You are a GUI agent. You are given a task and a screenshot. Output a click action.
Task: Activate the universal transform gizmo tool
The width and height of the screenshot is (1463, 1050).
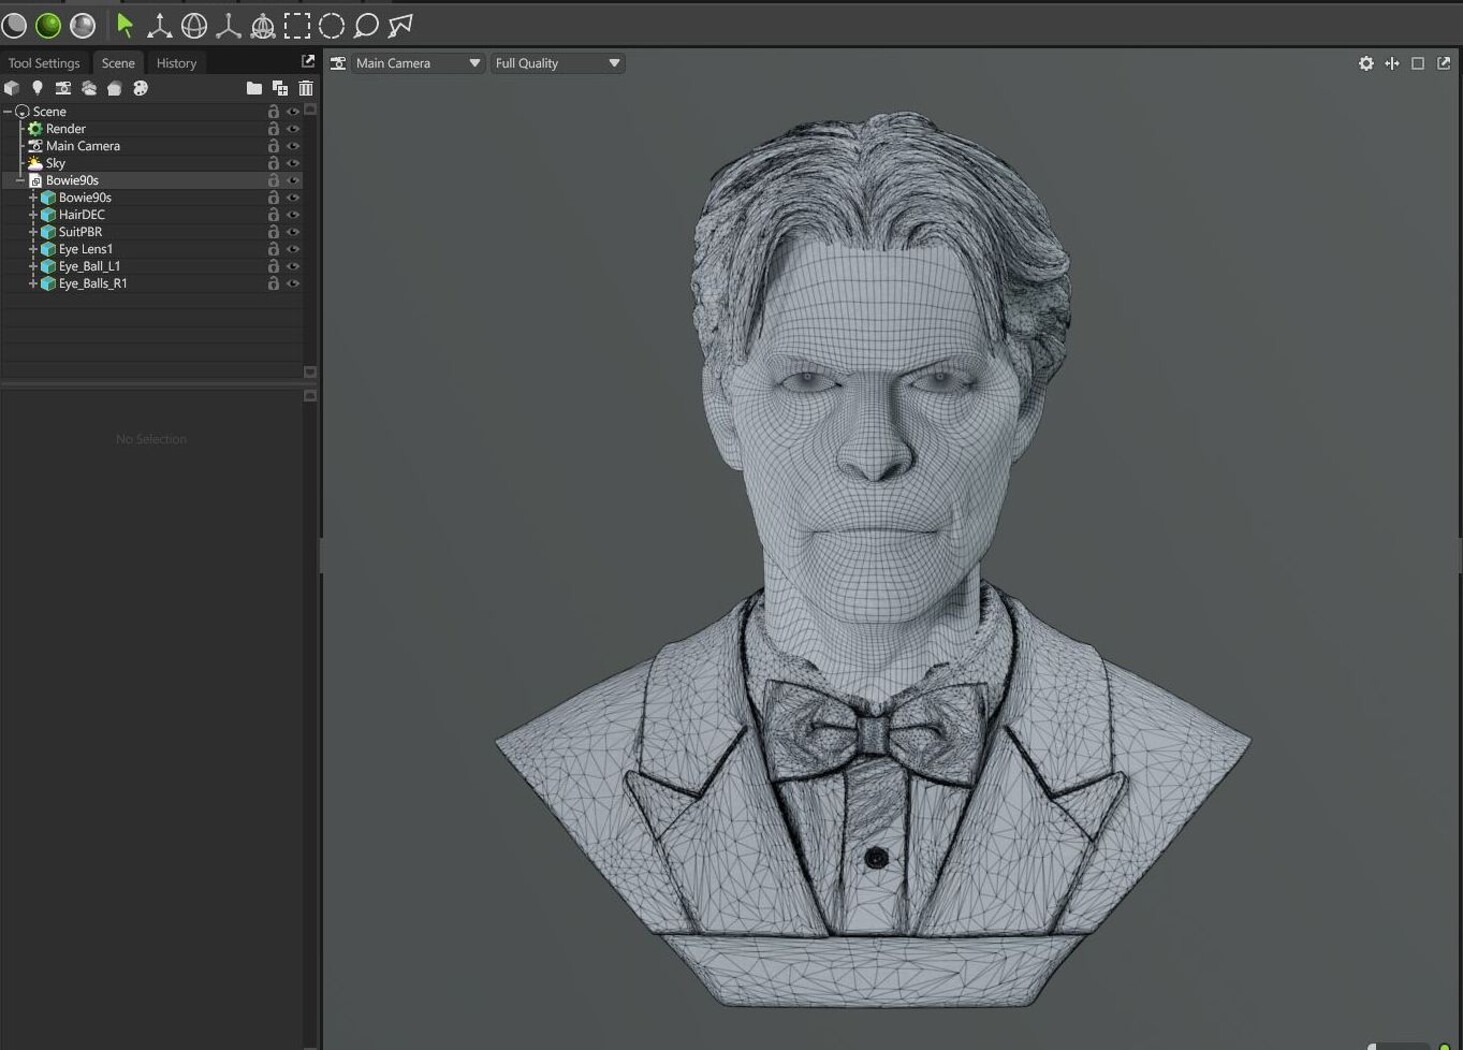click(263, 25)
